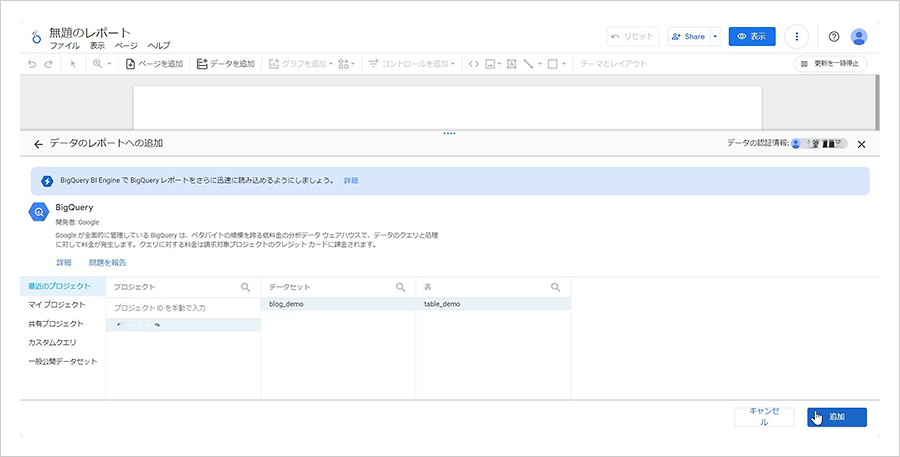Click the blue 表示 view button
The width and height of the screenshot is (900, 457).
point(752,36)
